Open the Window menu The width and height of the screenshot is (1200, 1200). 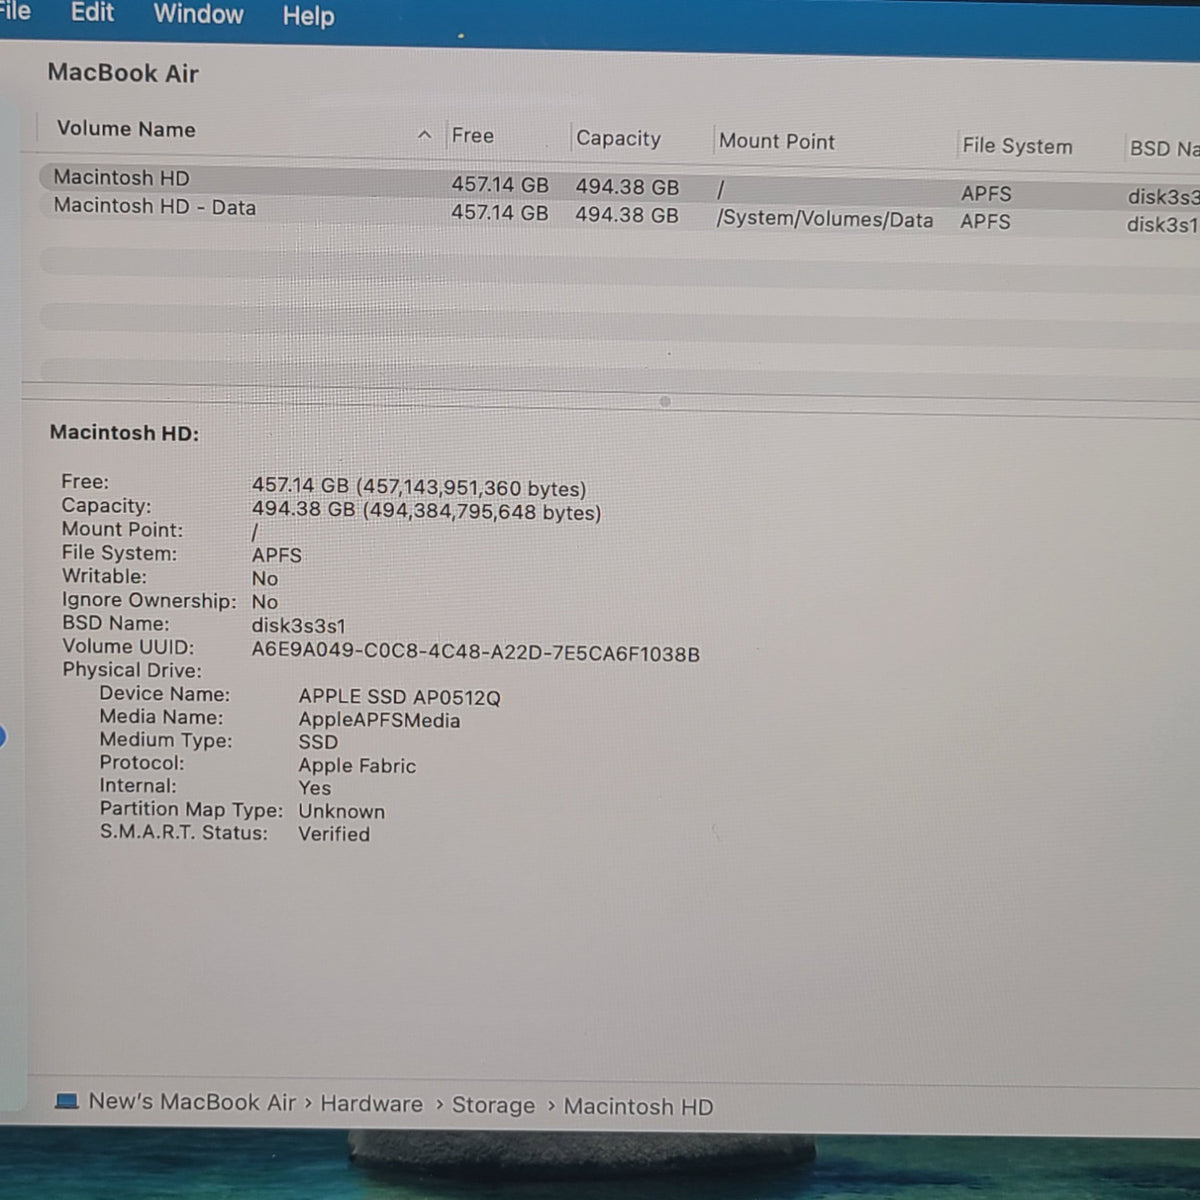198,14
